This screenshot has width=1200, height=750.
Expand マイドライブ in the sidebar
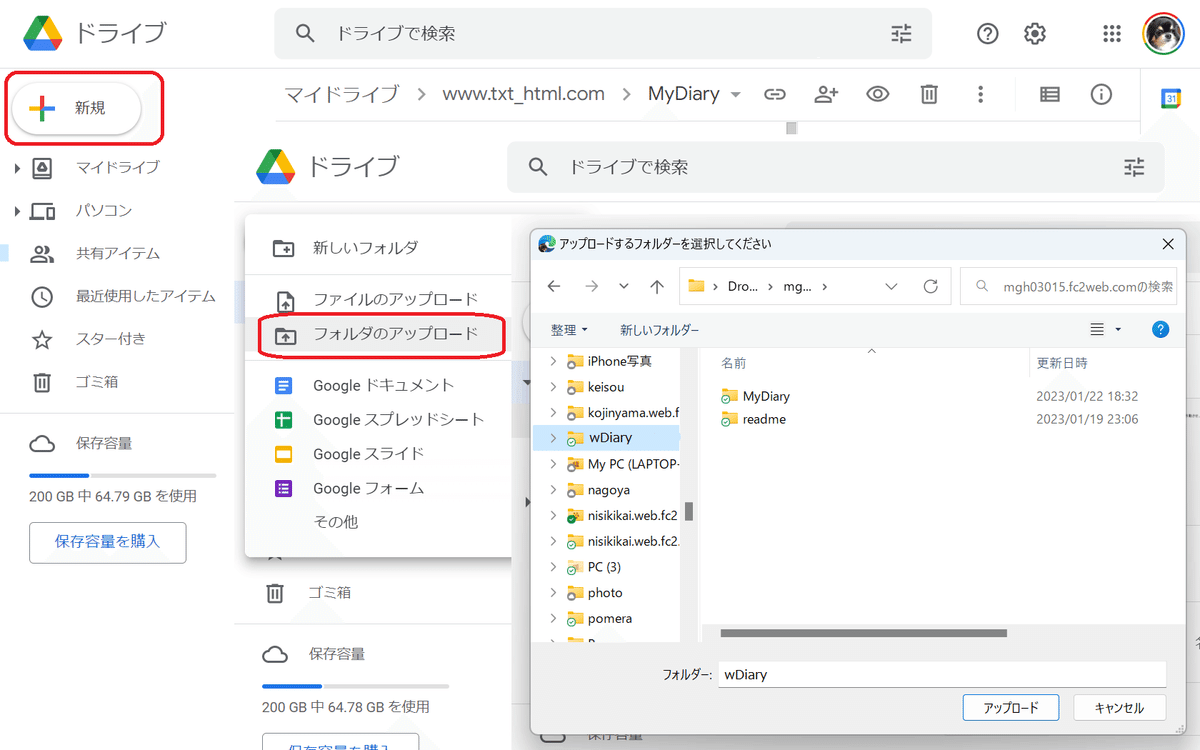(x=17, y=168)
